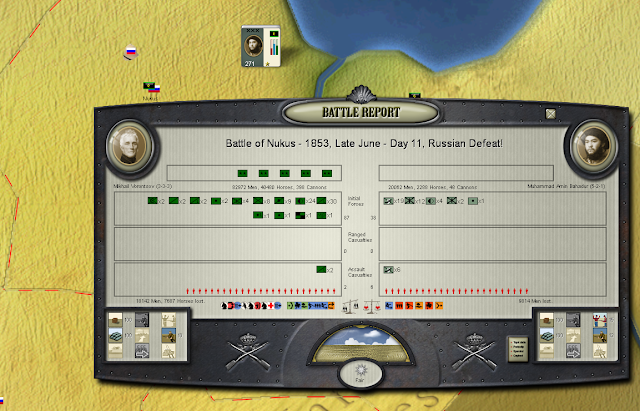
Task: Click the balance scales icon with soldiers
Action: pyautogui.click(x=351, y=307)
